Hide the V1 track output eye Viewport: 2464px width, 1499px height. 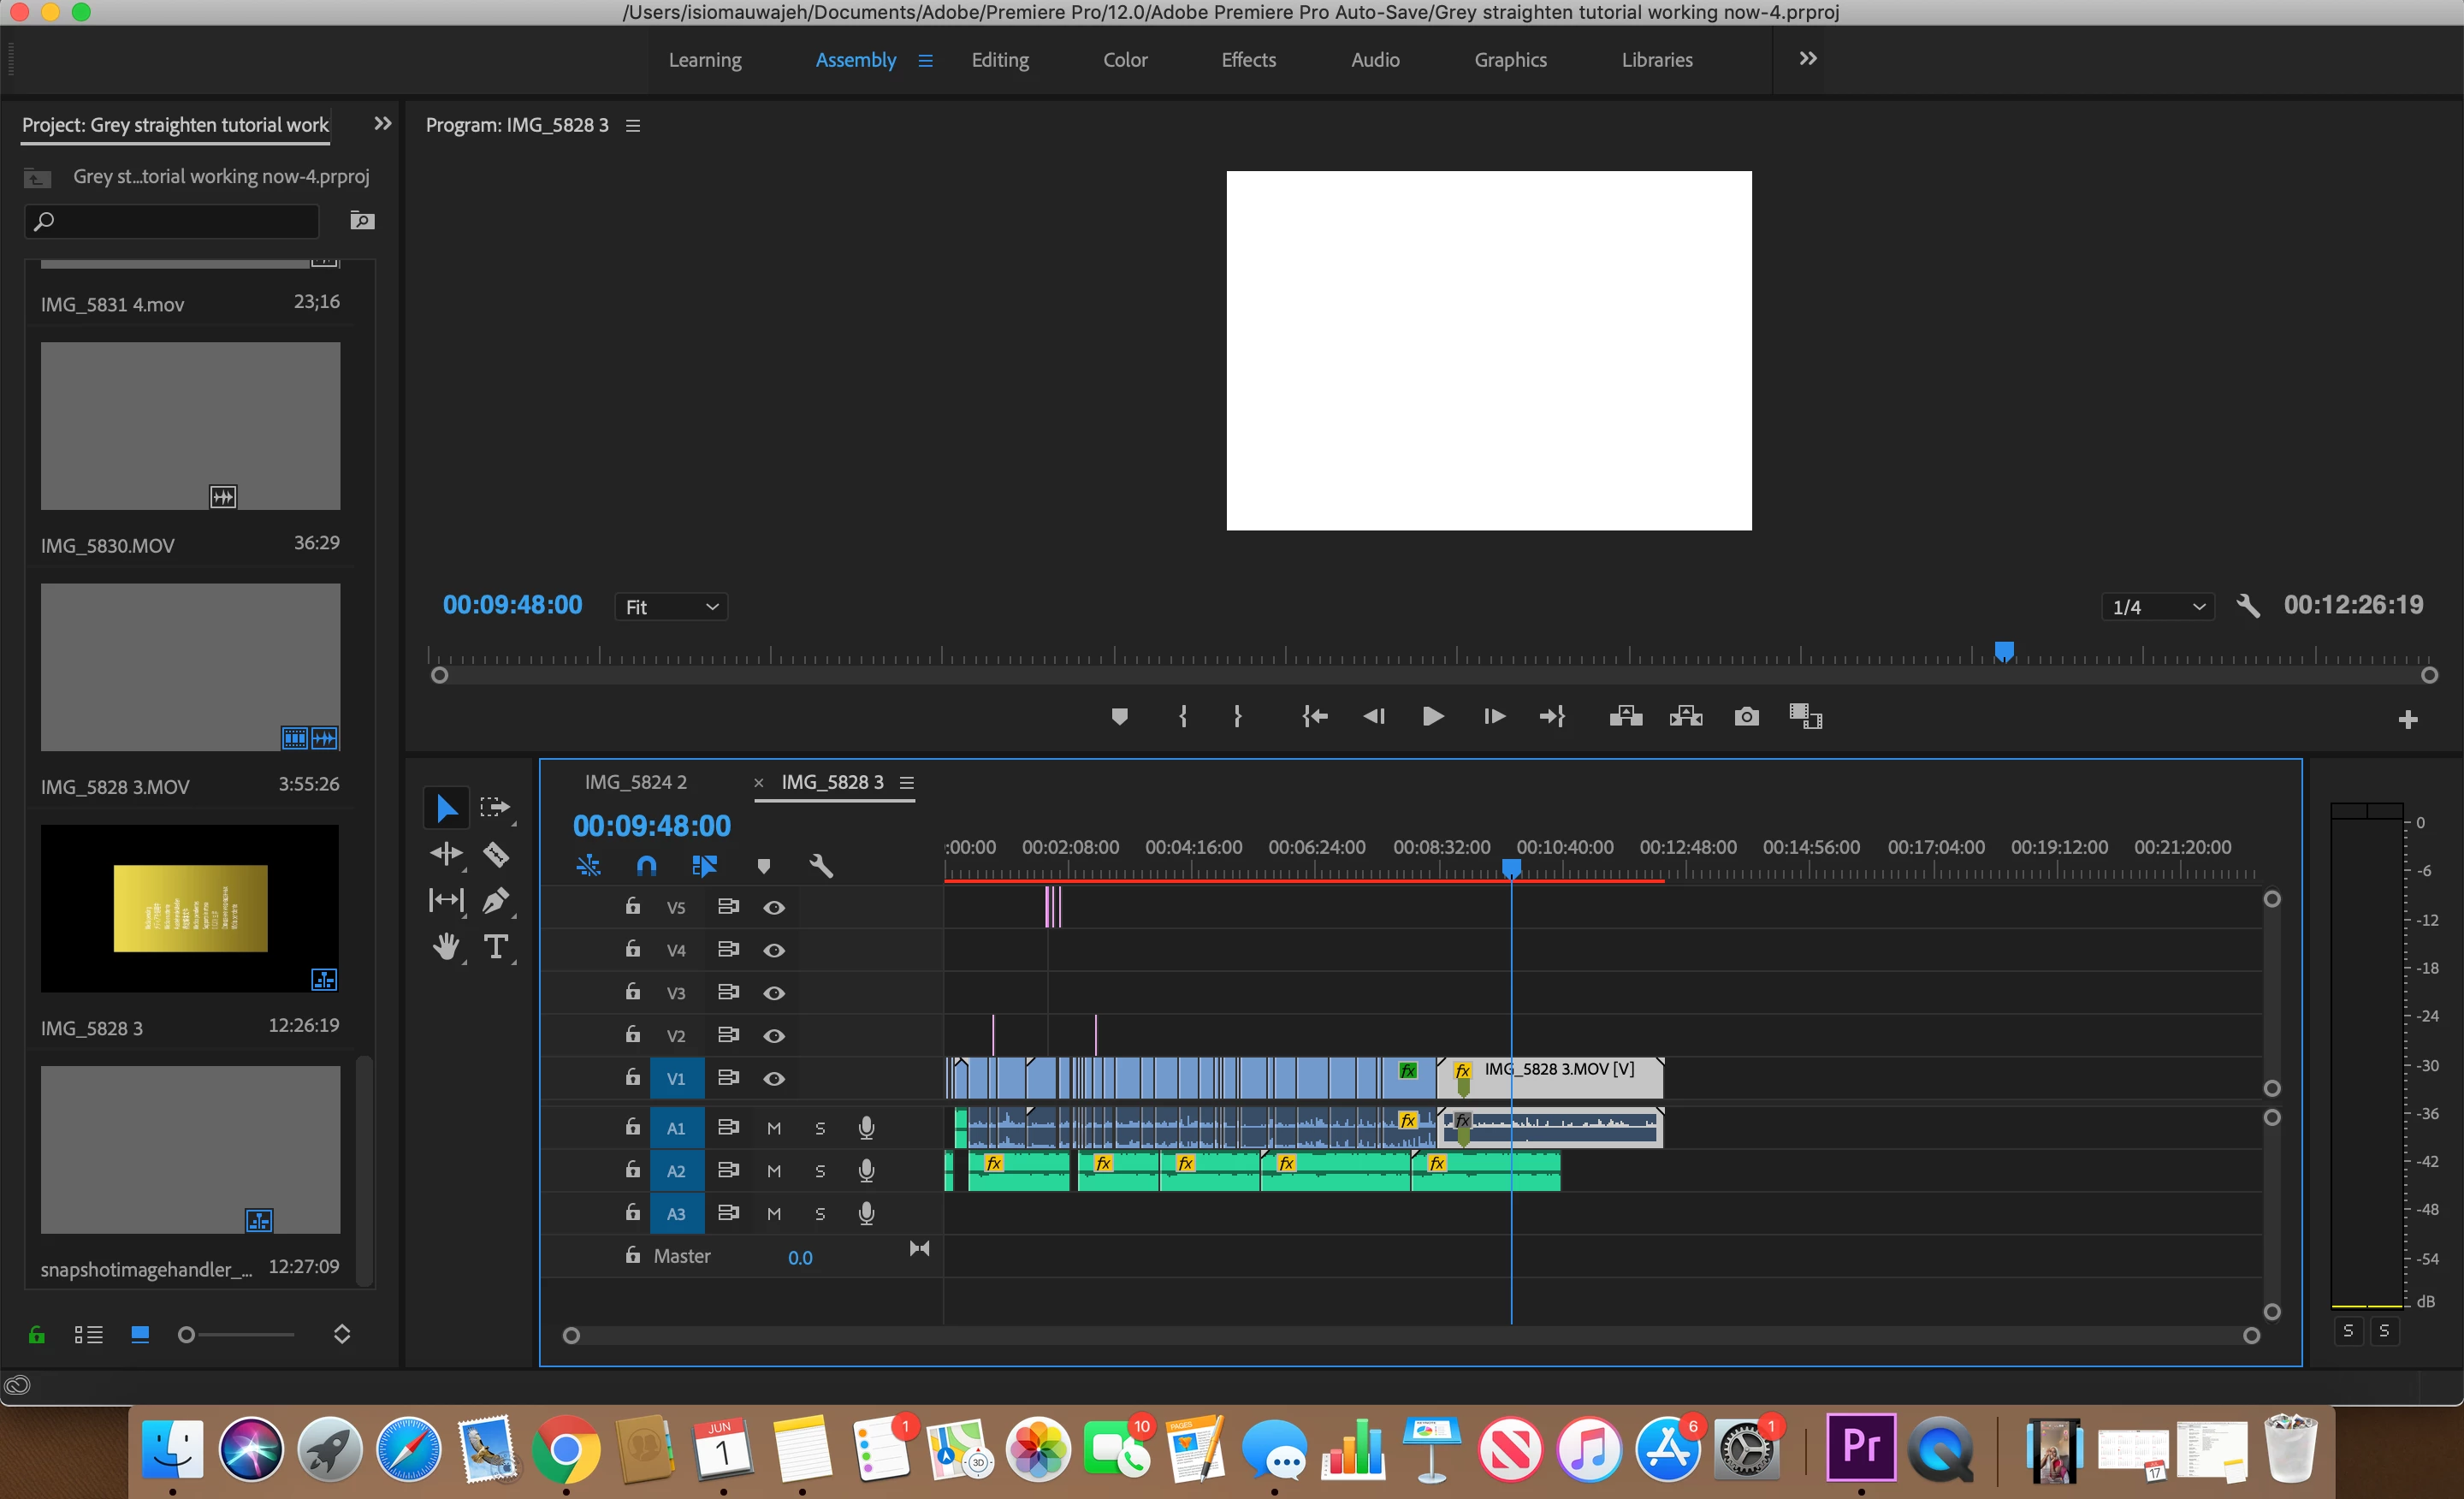tap(774, 1079)
